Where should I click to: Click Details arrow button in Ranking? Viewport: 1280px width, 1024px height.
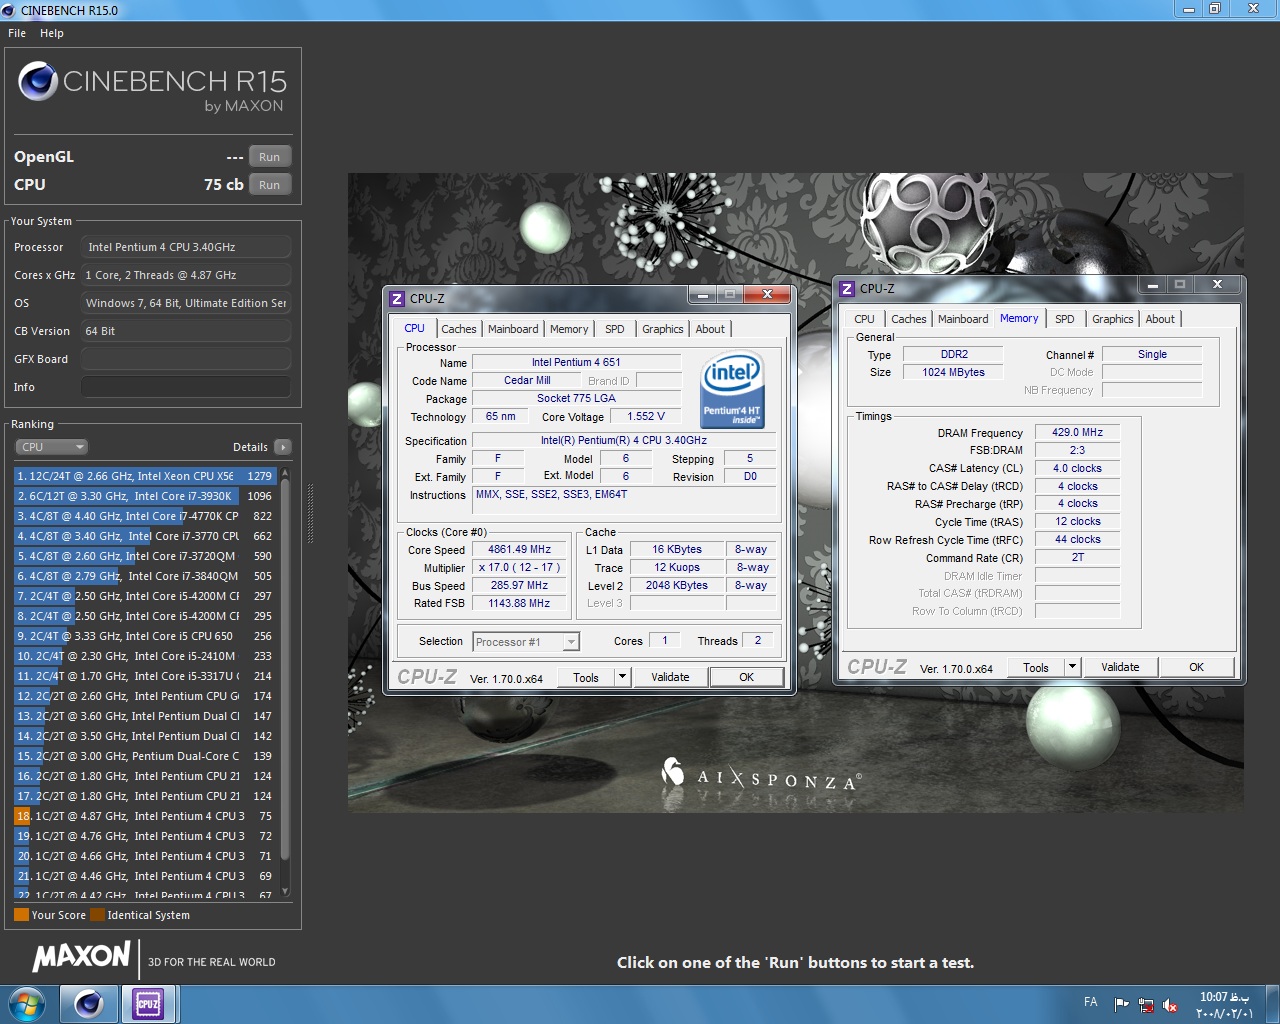283,447
